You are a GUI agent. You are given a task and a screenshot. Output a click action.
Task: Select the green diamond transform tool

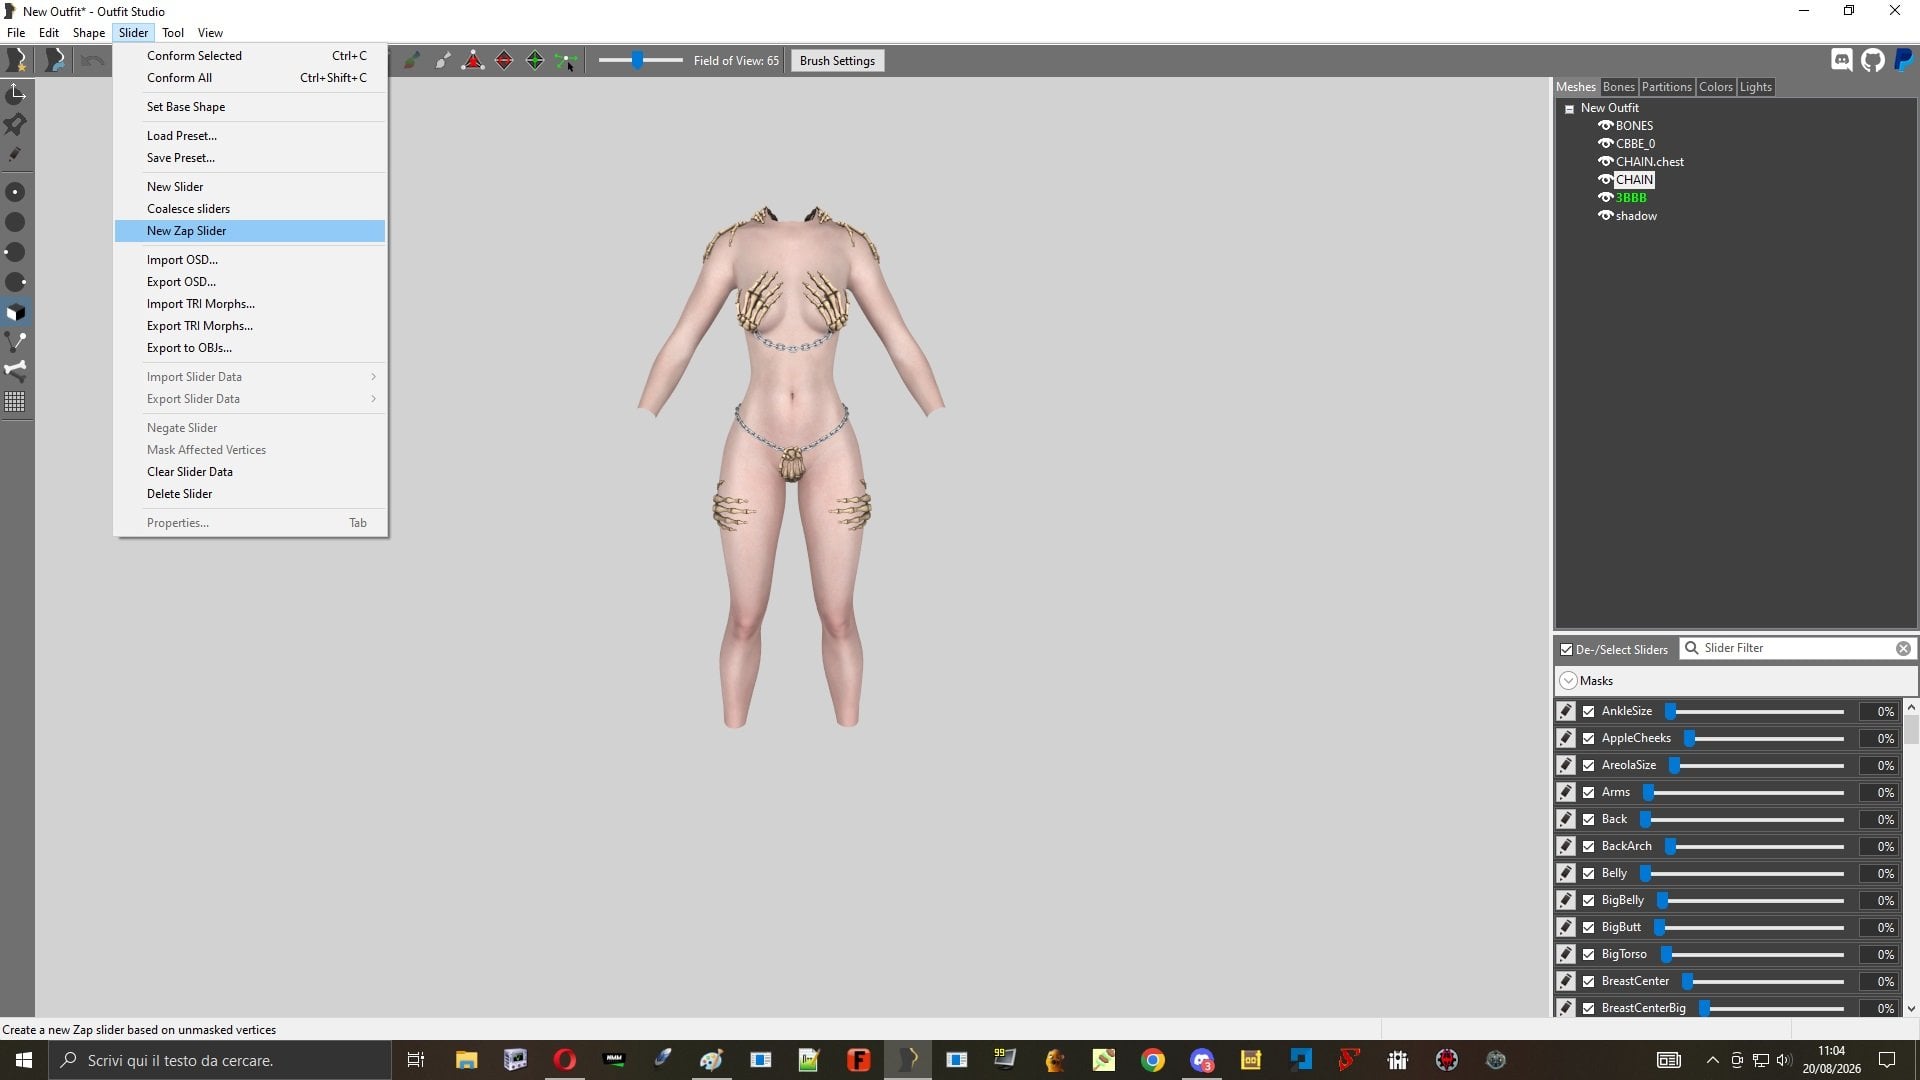pyautogui.click(x=535, y=61)
